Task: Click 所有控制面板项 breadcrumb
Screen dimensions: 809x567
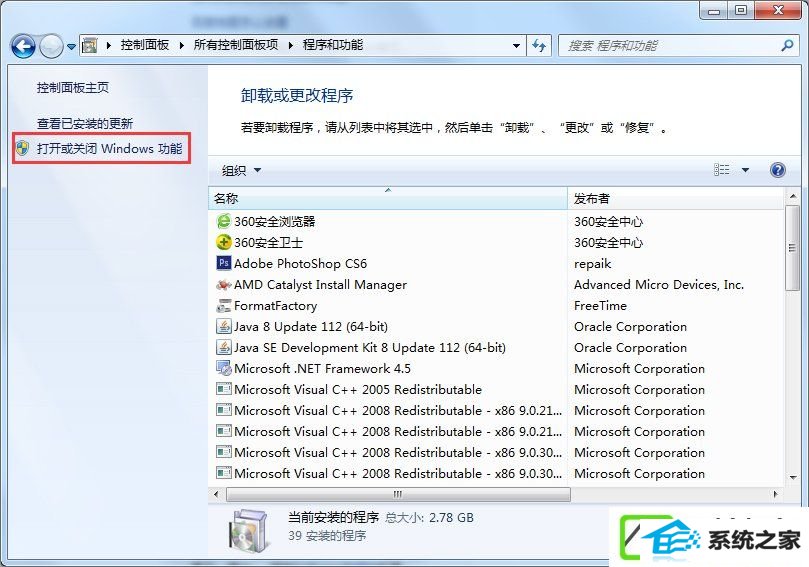Action: (x=236, y=45)
